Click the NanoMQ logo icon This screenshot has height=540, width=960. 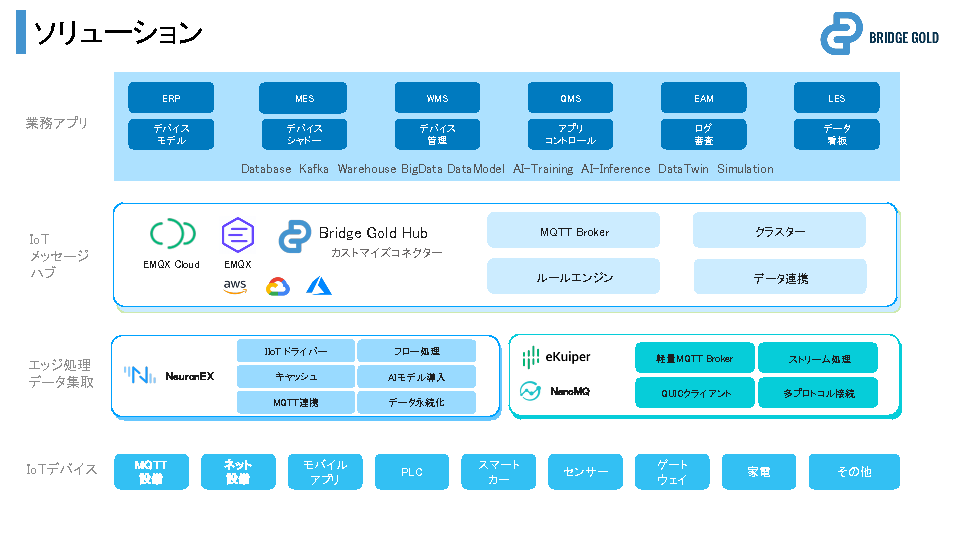531,391
